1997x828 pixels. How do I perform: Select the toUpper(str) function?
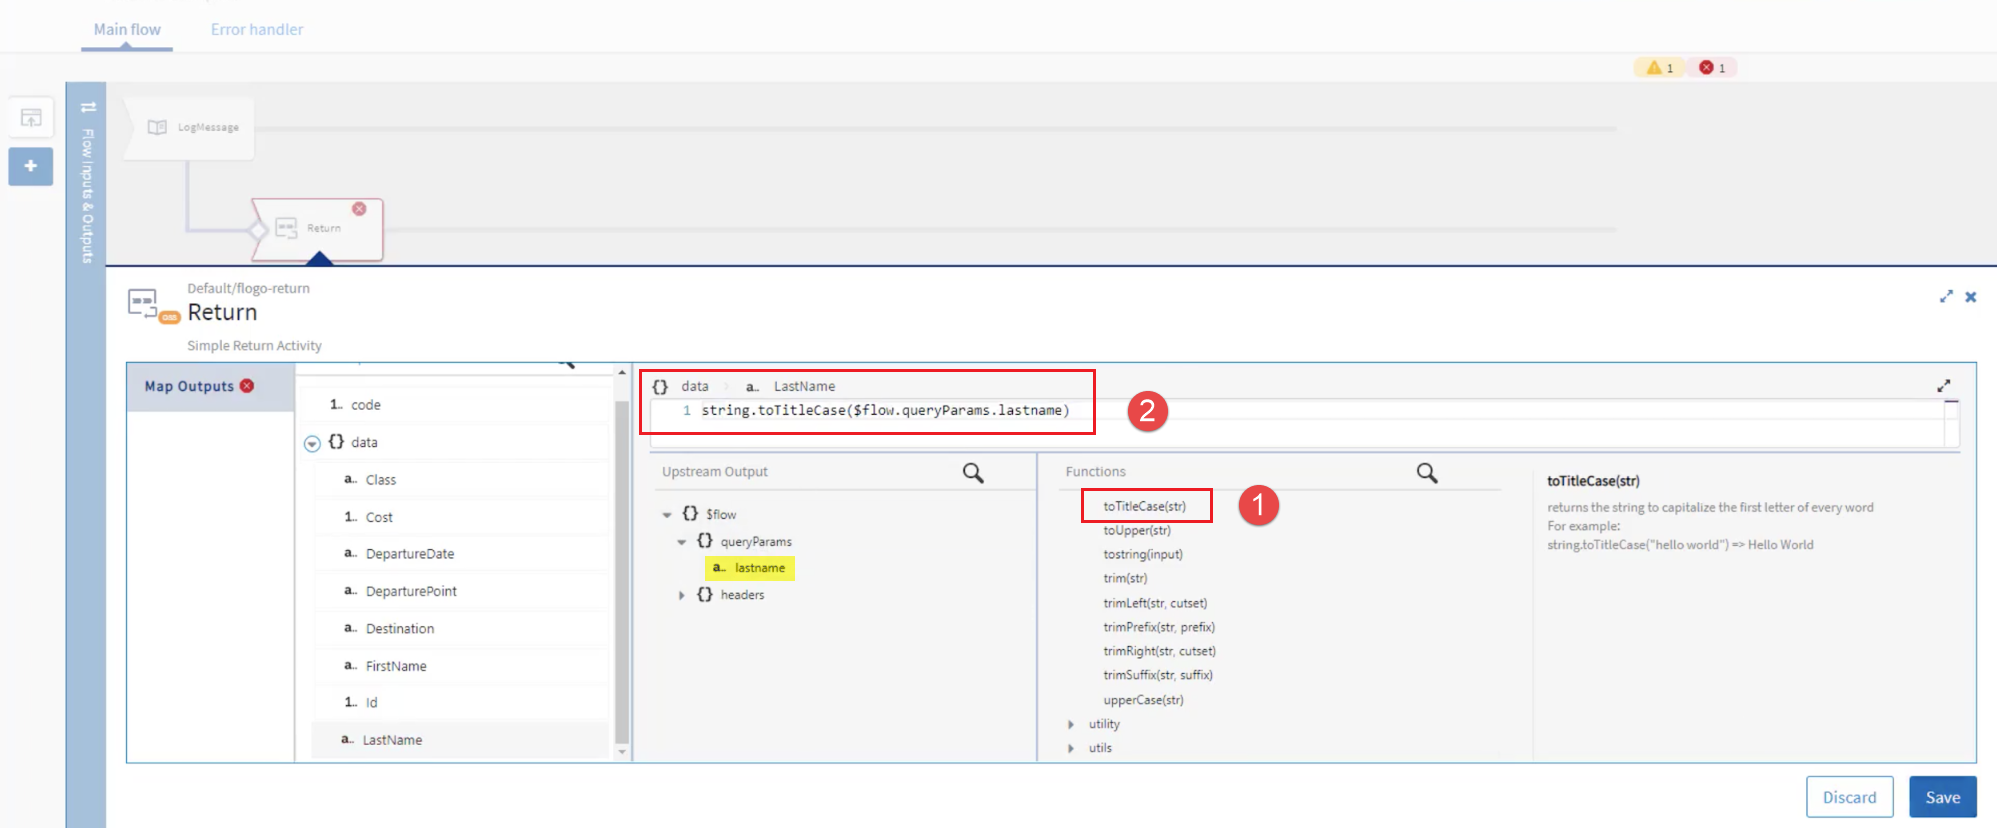click(x=1137, y=531)
